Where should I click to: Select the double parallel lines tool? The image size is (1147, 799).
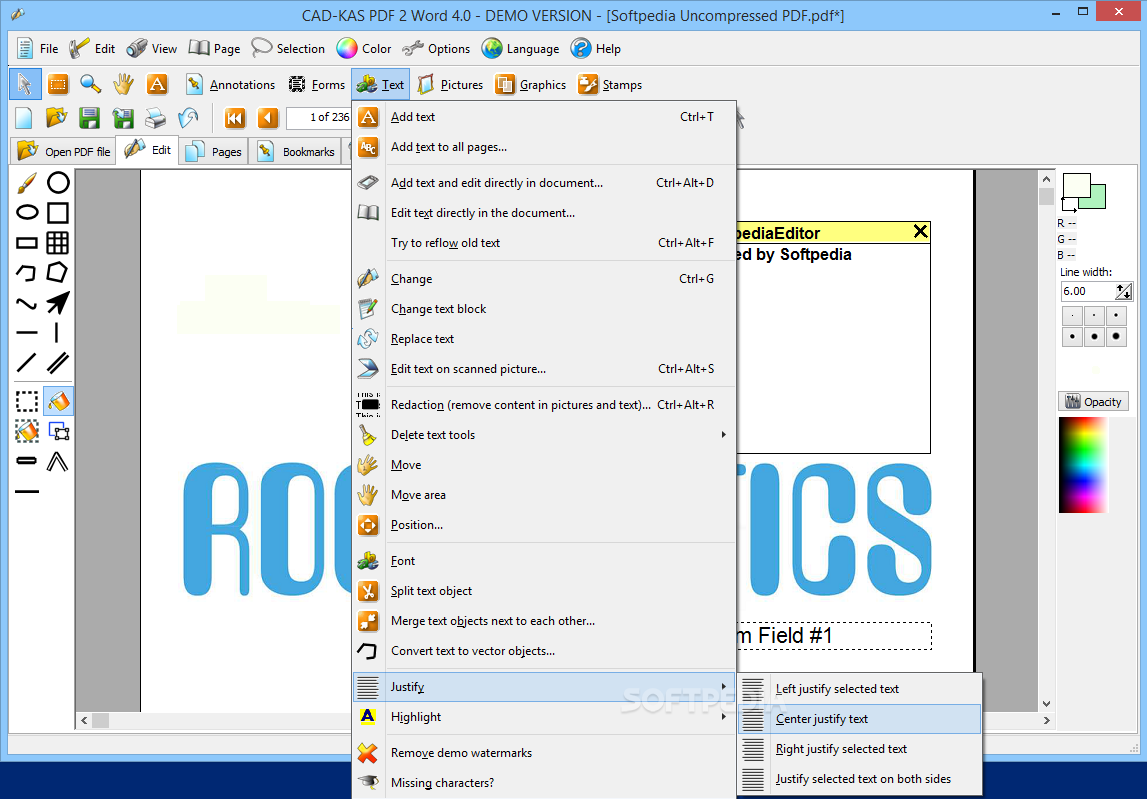pos(58,362)
